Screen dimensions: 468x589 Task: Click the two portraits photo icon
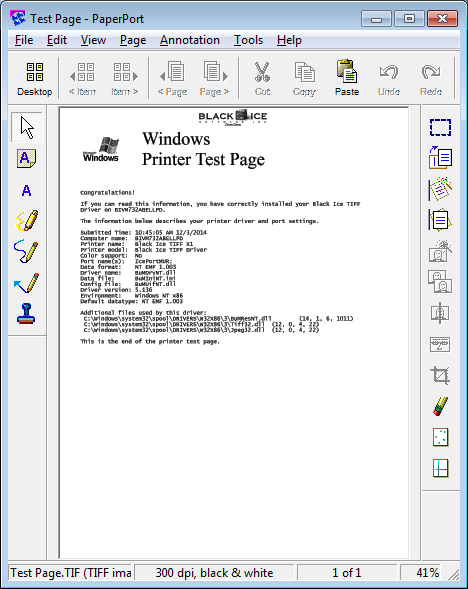coord(440,282)
